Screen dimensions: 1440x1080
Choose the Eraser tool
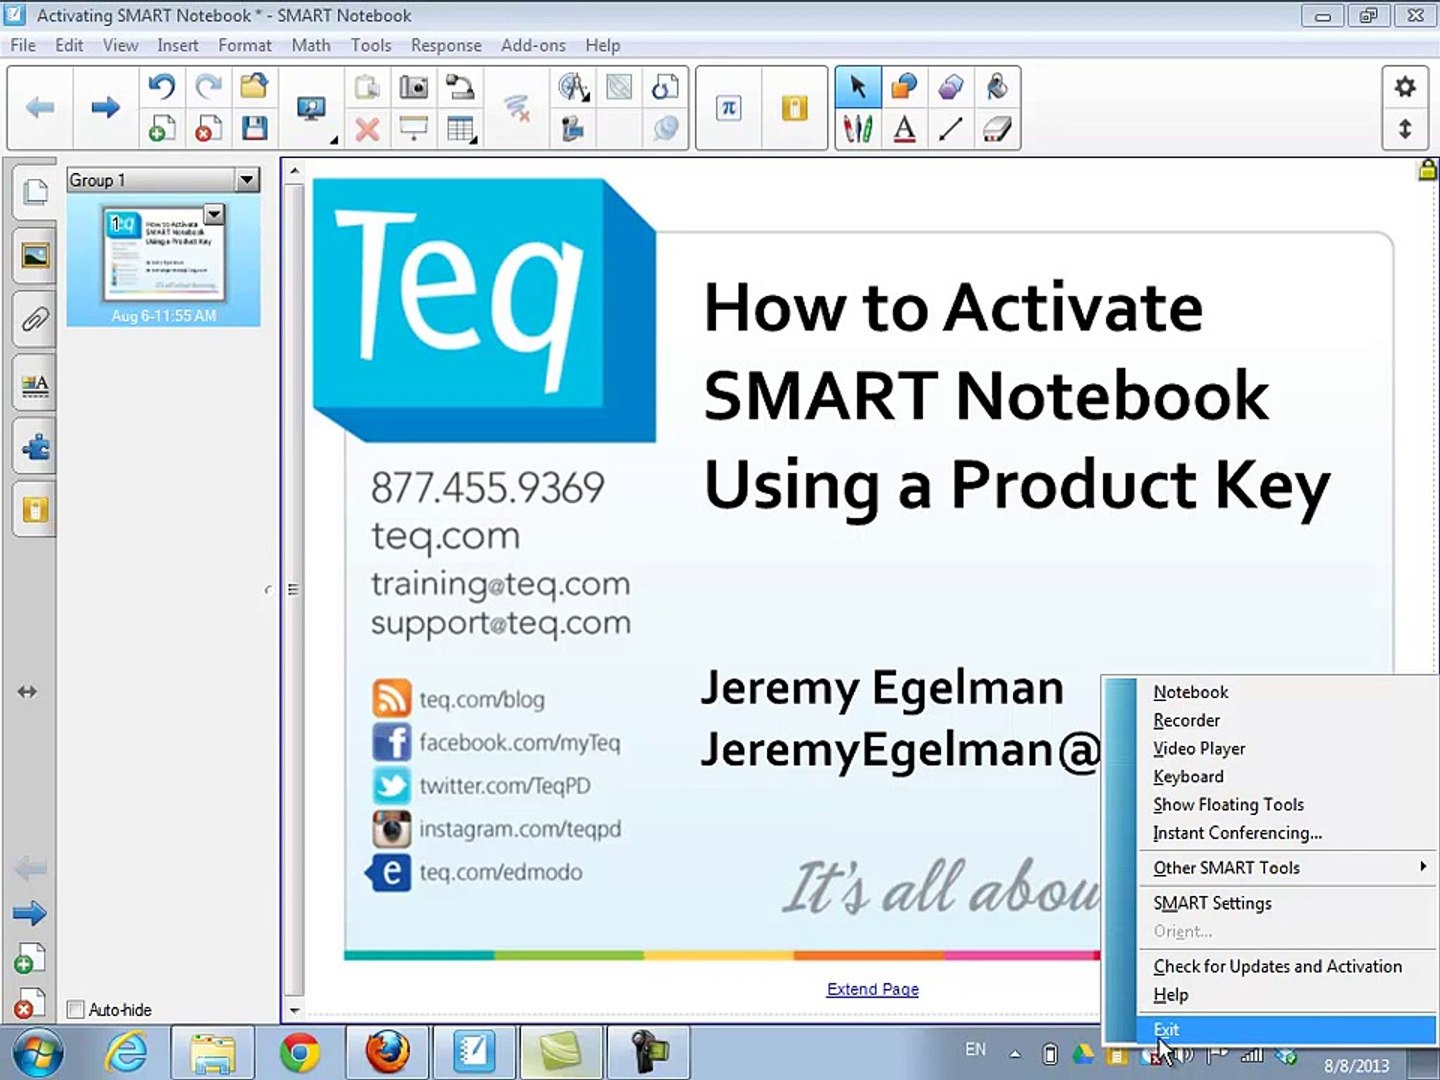pos(997,129)
